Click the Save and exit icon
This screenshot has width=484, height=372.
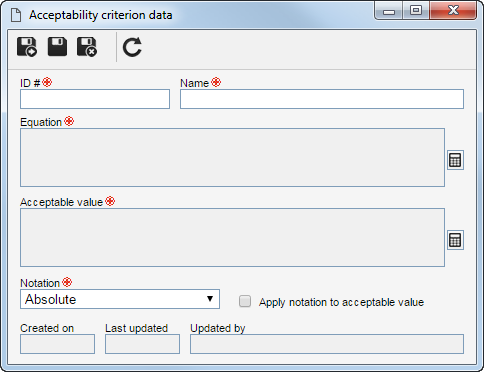point(87,47)
